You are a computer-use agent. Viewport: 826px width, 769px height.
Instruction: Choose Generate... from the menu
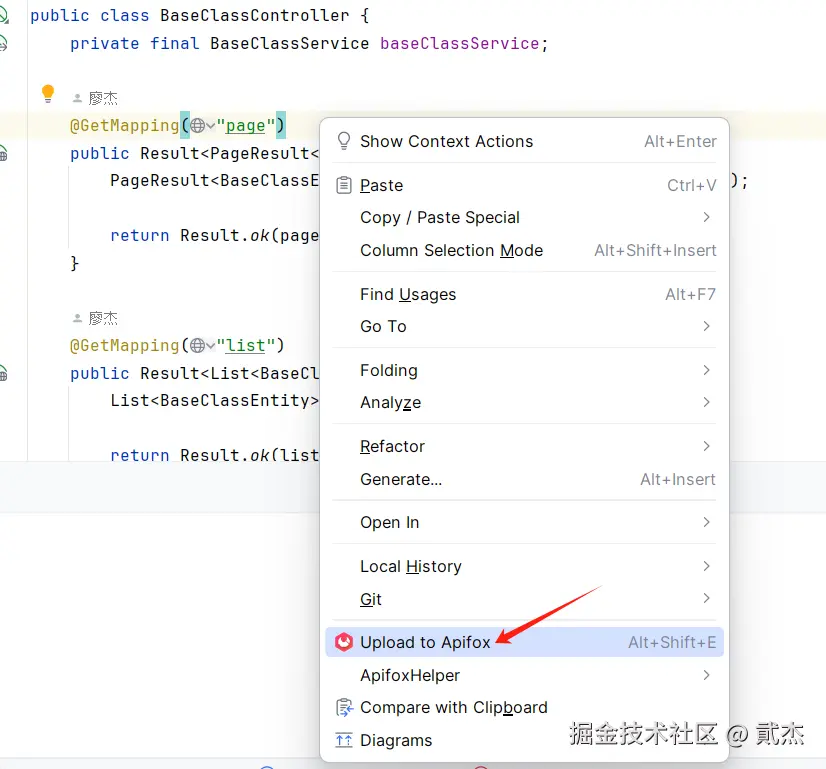point(524,479)
